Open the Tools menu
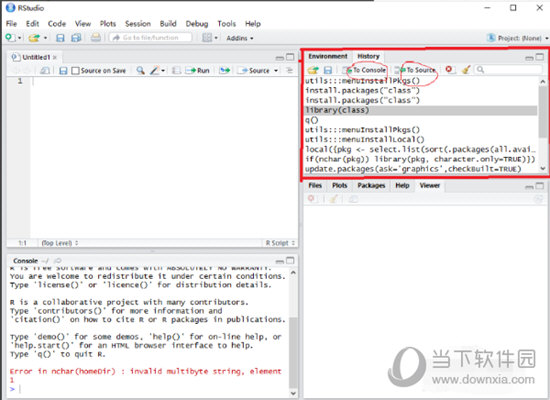550x400 pixels. pos(227,24)
